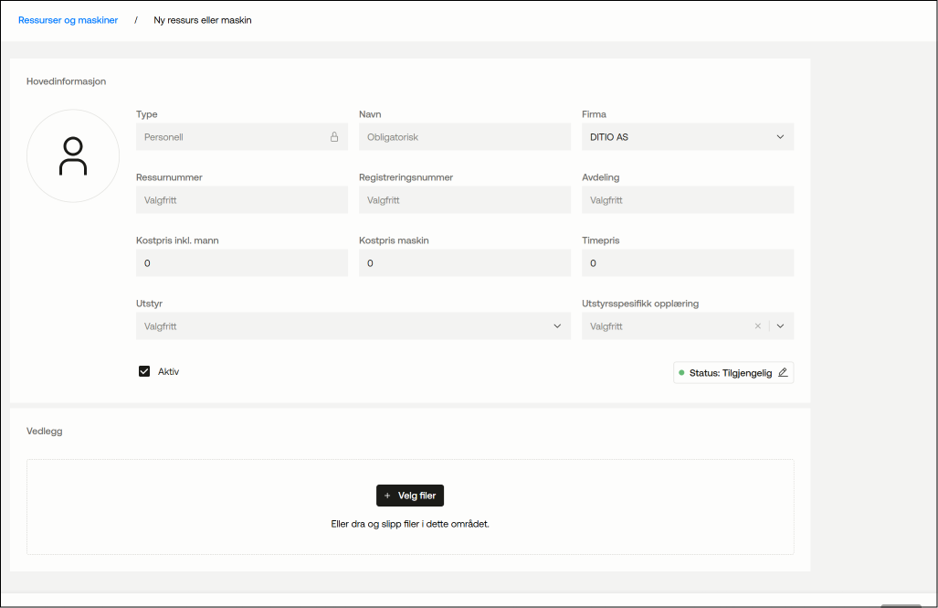The image size is (938, 608).
Task: Clear Utstyrsspesifikk opplæring with the X icon
Action: (x=758, y=326)
